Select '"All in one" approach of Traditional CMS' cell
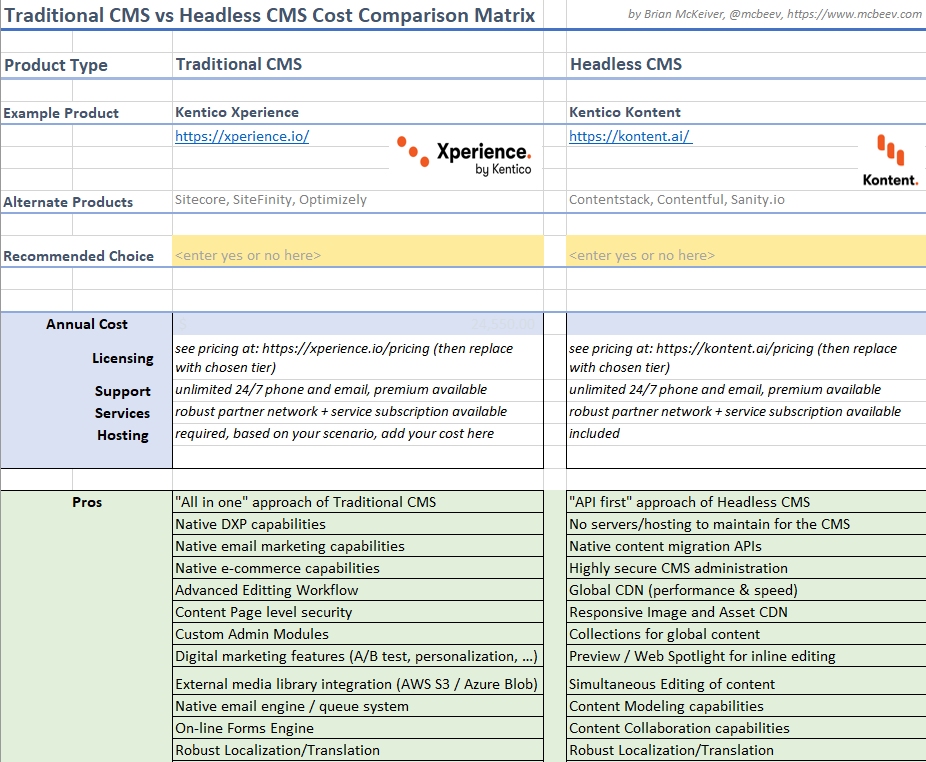The height and width of the screenshot is (762, 926). pyautogui.click(x=358, y=502)
